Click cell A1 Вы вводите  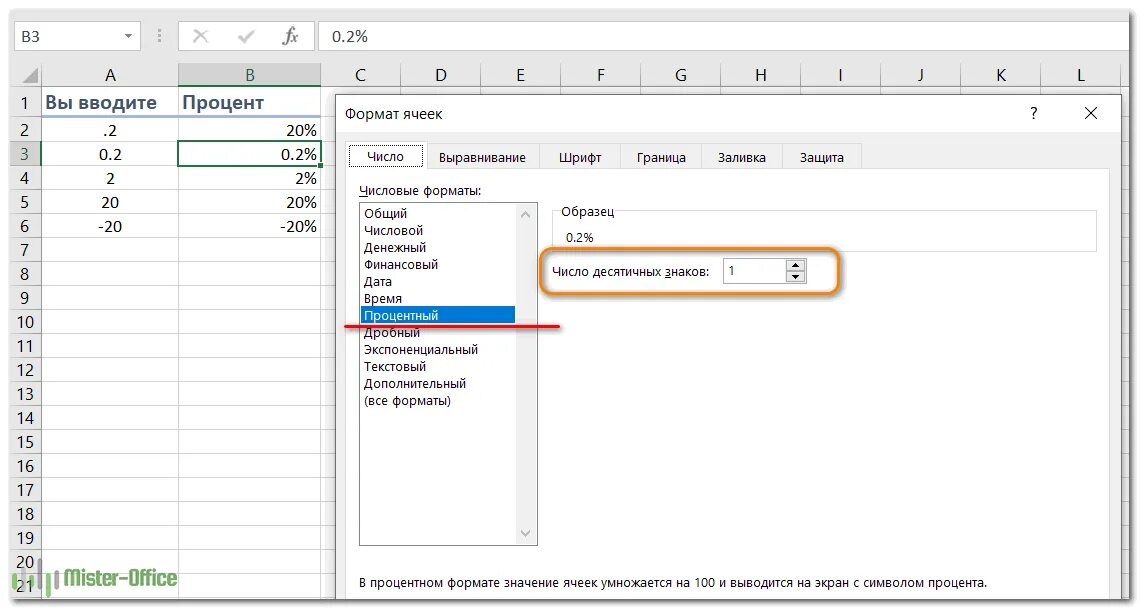(x=110, y=103)
